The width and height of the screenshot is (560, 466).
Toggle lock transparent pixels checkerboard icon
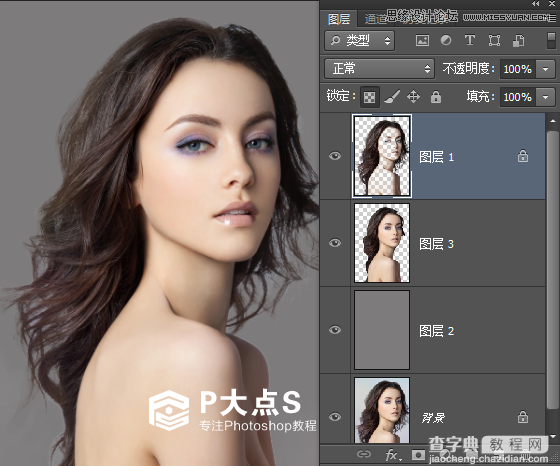coord(369,97)
